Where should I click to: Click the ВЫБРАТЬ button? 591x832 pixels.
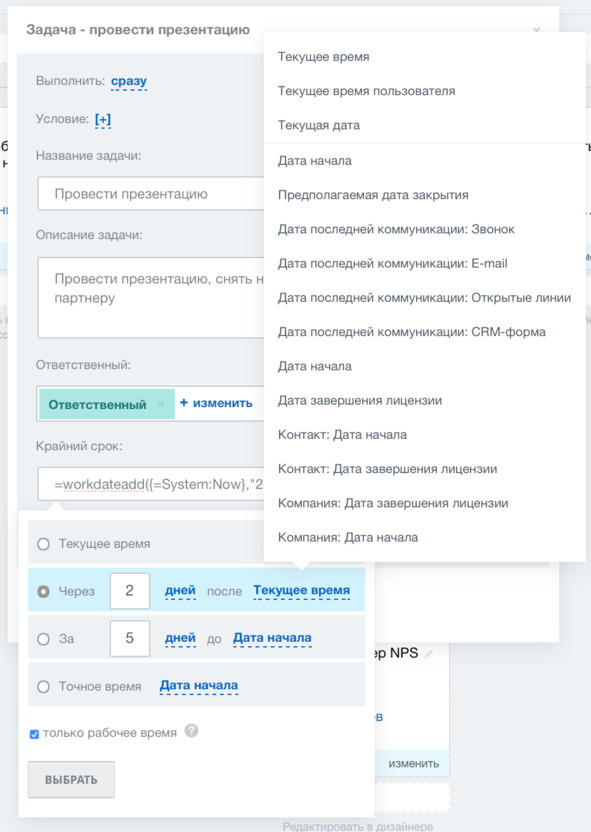pyautogui.click(x=71, y=779)
